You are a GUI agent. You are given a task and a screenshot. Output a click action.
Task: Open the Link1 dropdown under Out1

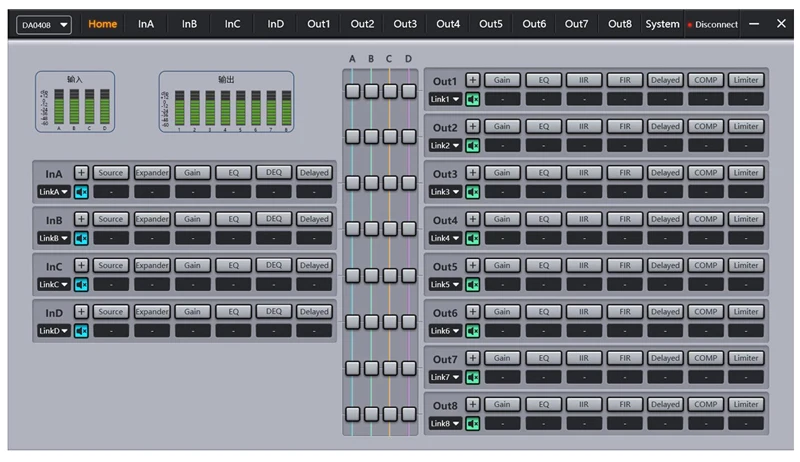[445, 99]
